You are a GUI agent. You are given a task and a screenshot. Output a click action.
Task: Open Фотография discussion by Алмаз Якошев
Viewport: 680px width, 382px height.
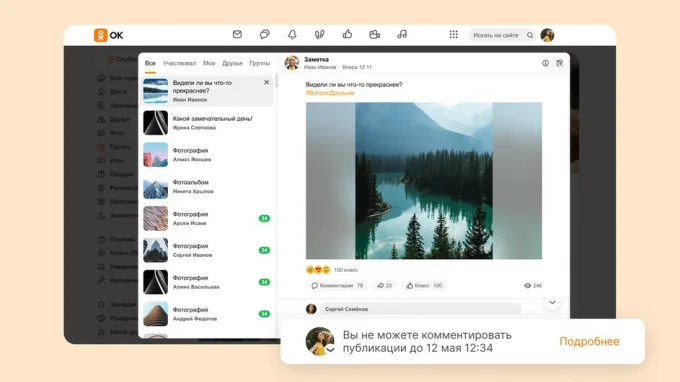(207, 155)
